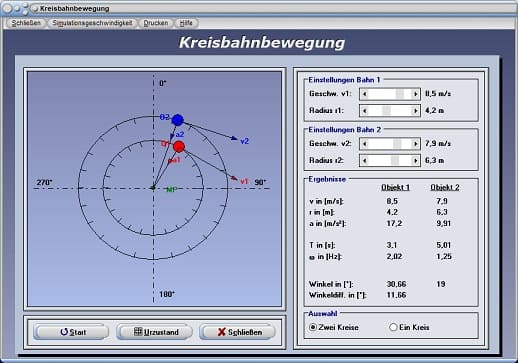Click the 270° axis label
Image resolution: width=518 pixels, height=363 pixels.
[x=44, y=182]
